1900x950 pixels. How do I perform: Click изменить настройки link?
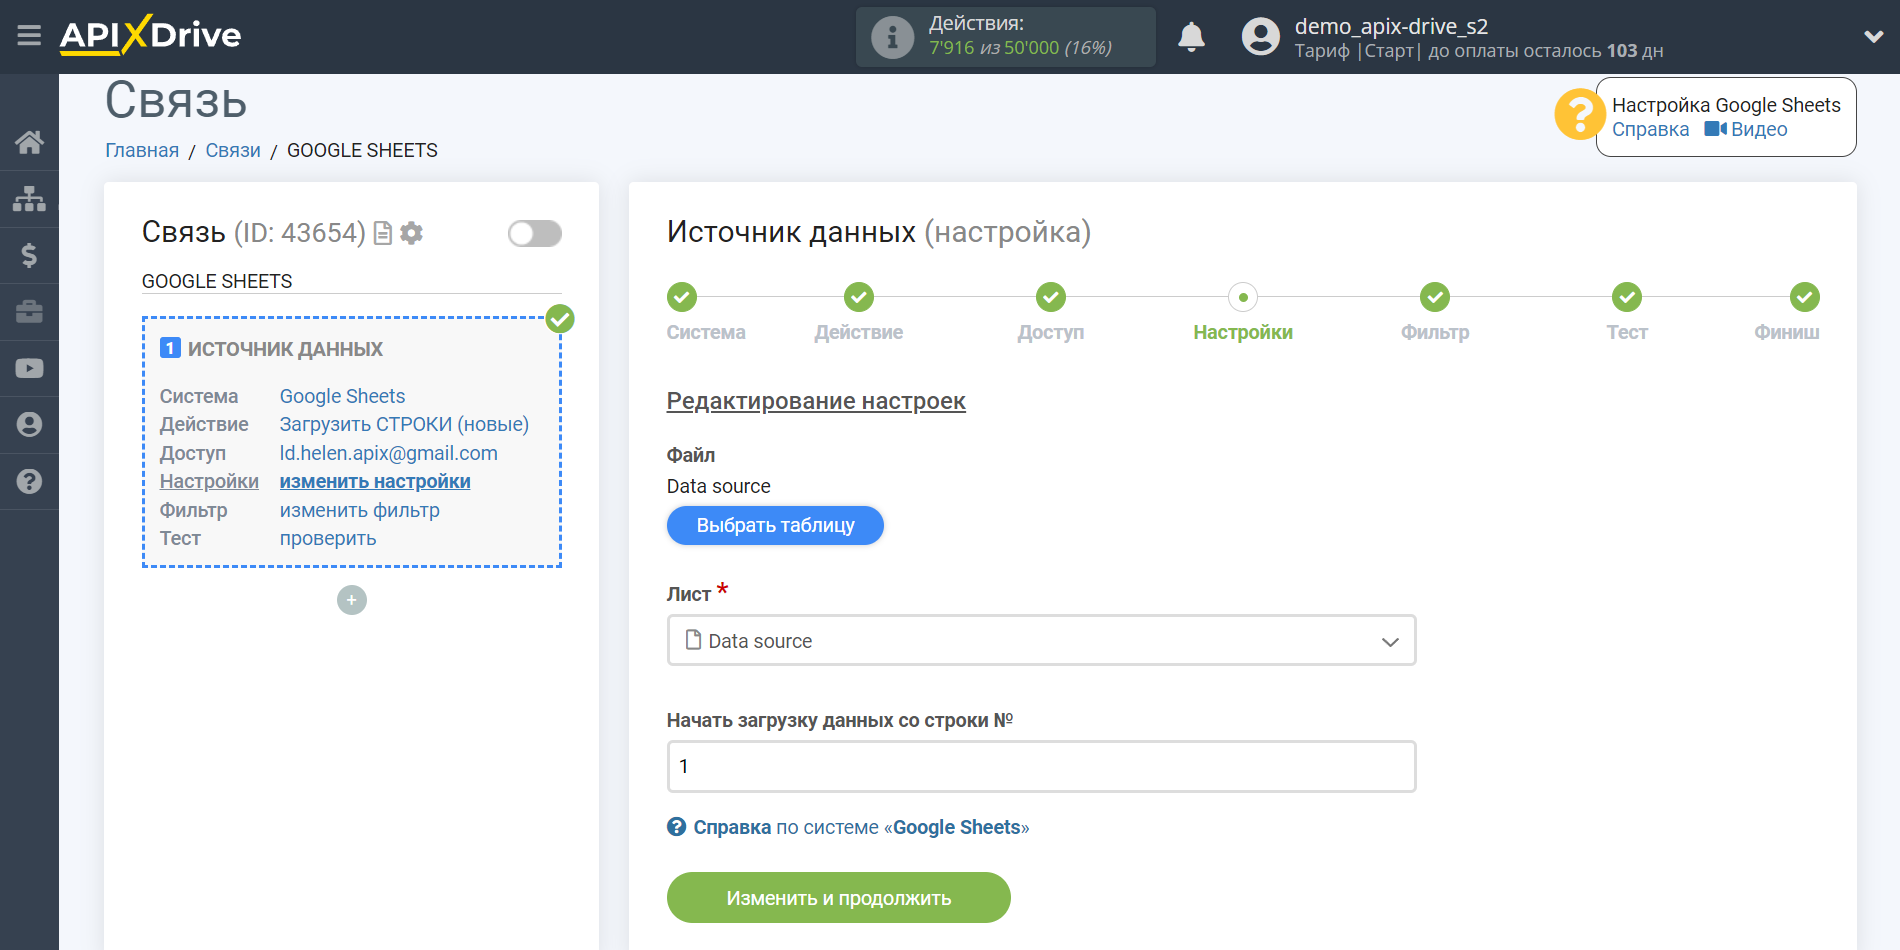(x=375, y=481)
